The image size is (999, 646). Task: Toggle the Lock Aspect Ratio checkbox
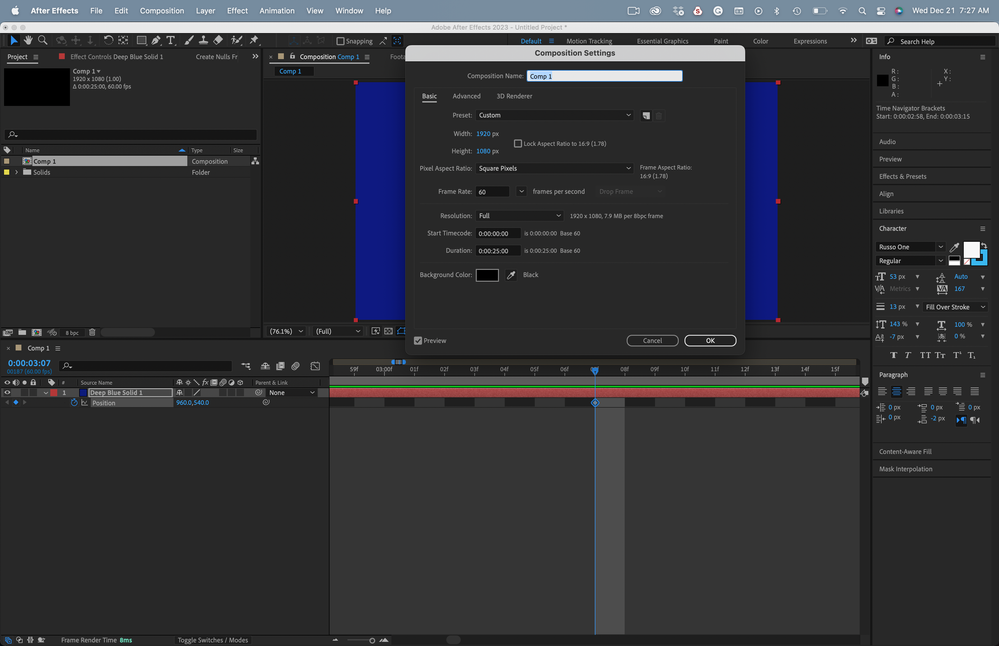coord(518,143)
